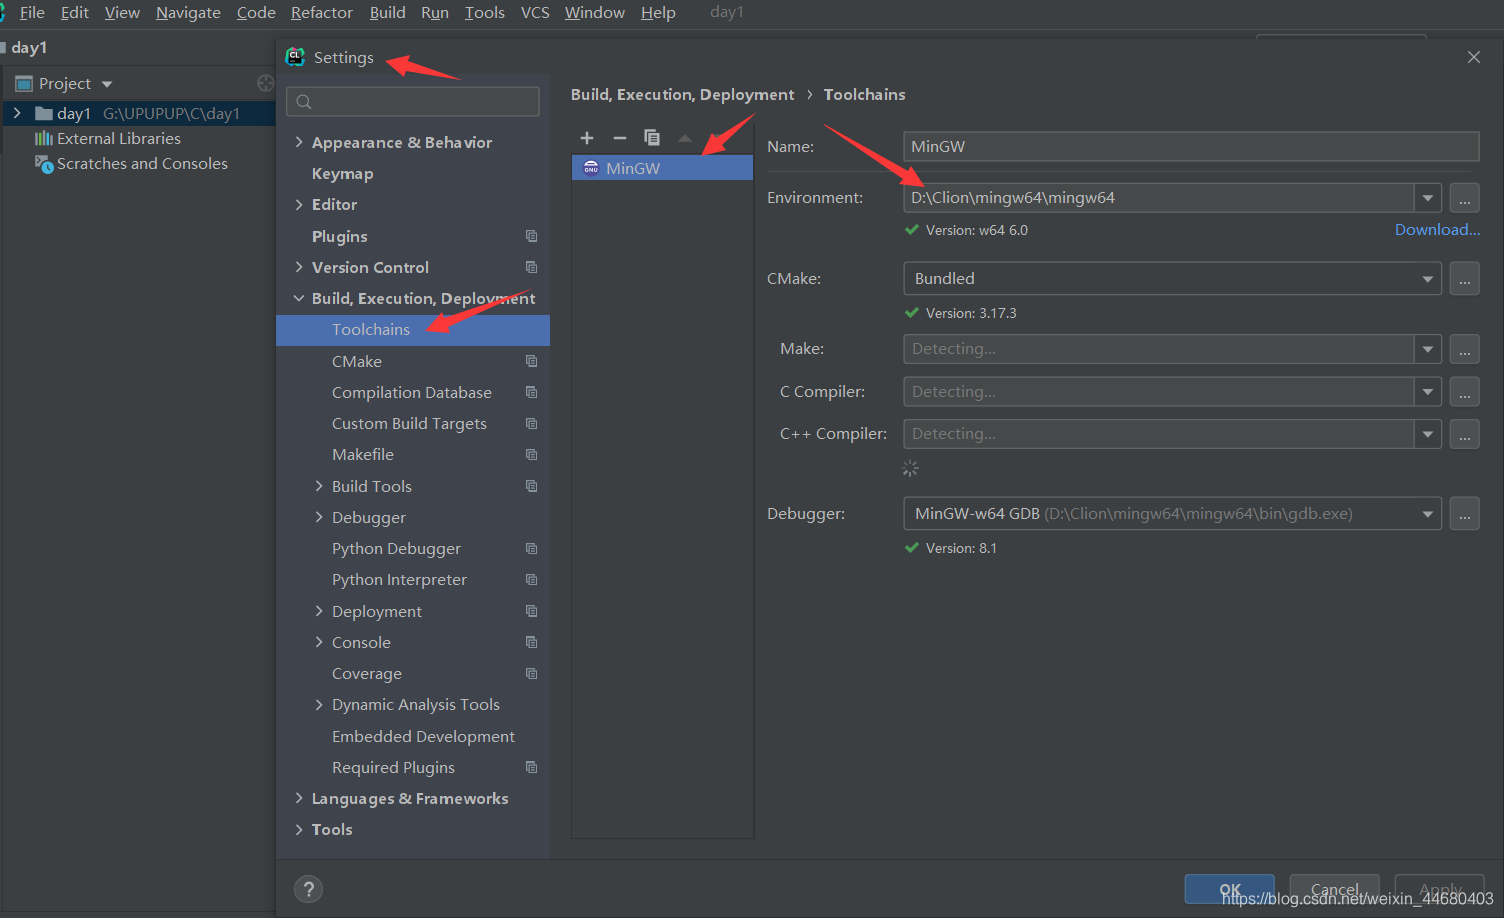Copy the selected toolchain
The width and height of the screenshot is (1504, 918).
(x=652, y=138)
